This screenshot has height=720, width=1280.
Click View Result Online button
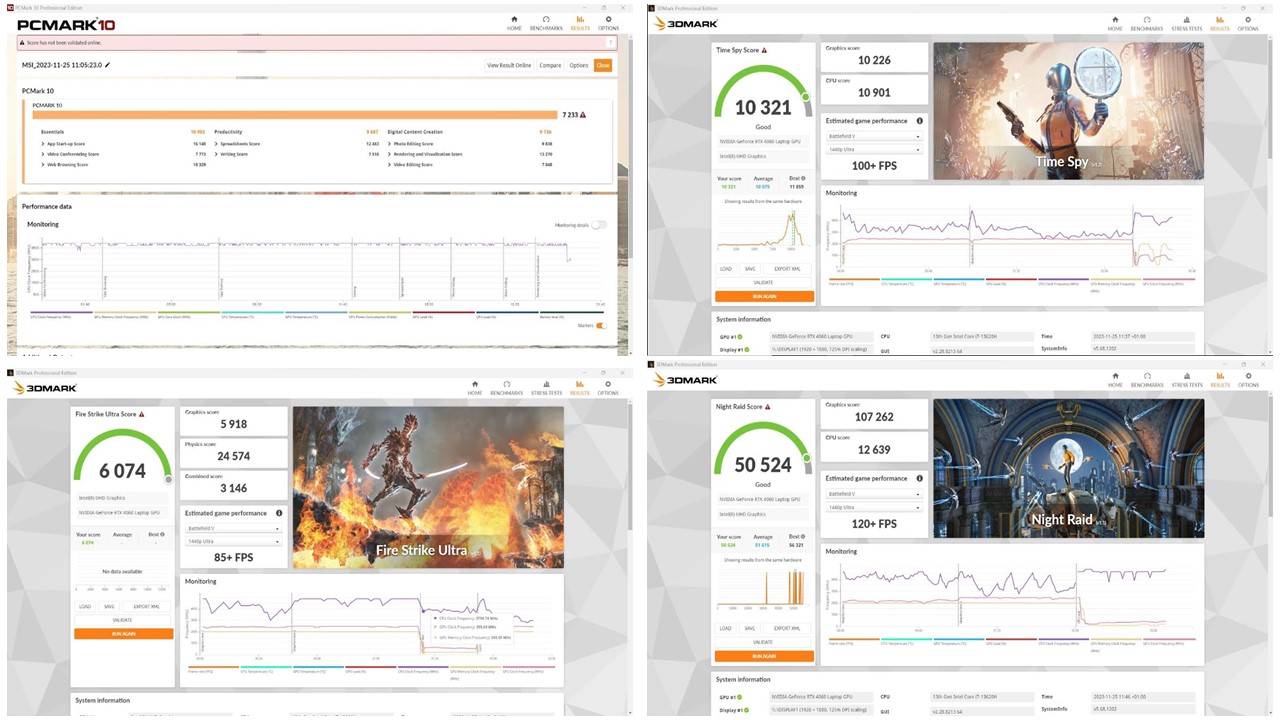click(x=509, y=65)
